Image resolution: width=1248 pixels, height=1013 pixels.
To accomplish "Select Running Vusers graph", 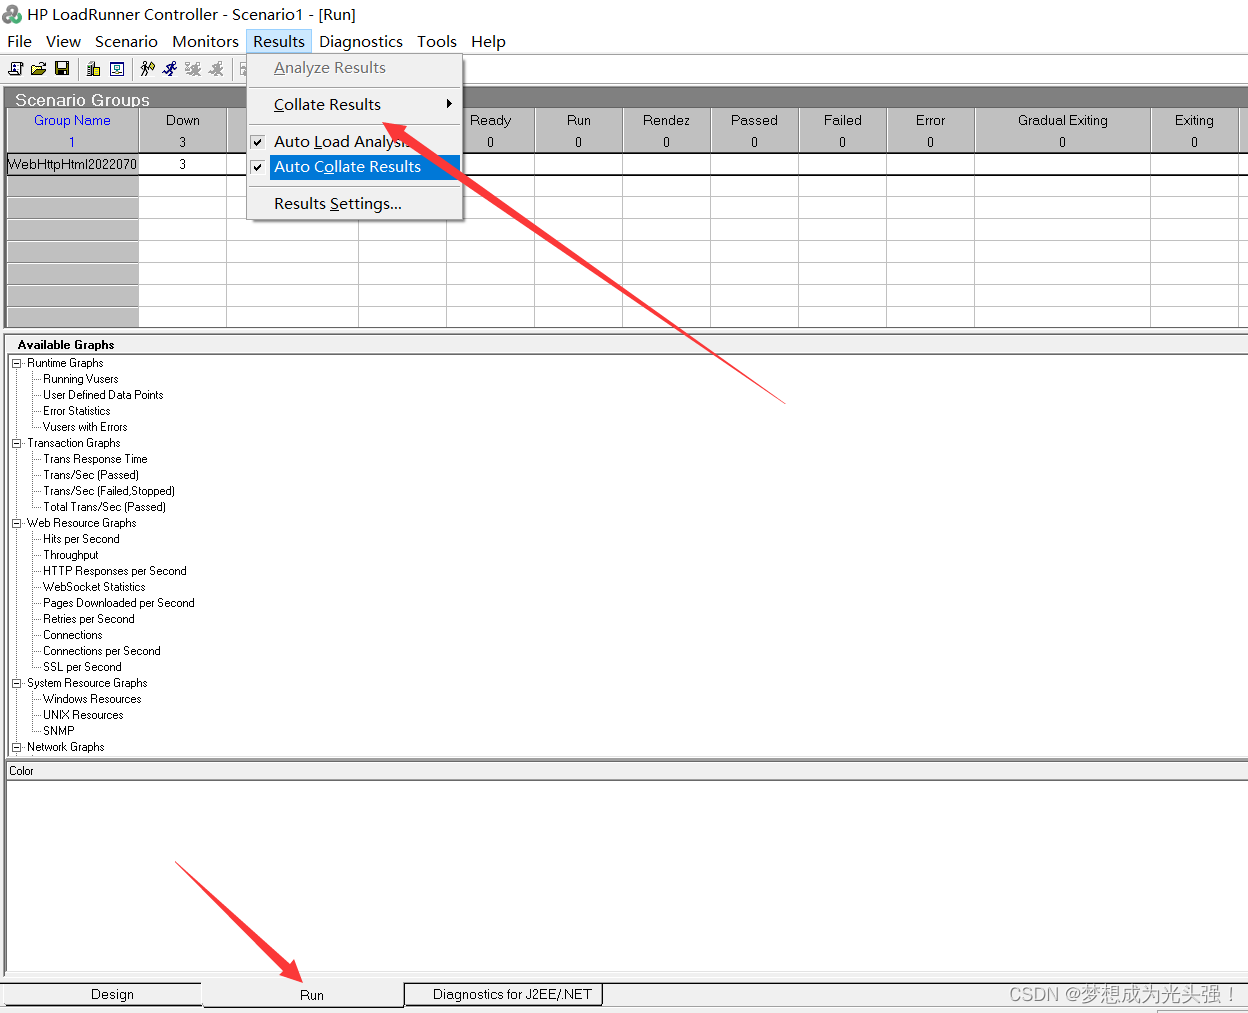I will point(81,379).
